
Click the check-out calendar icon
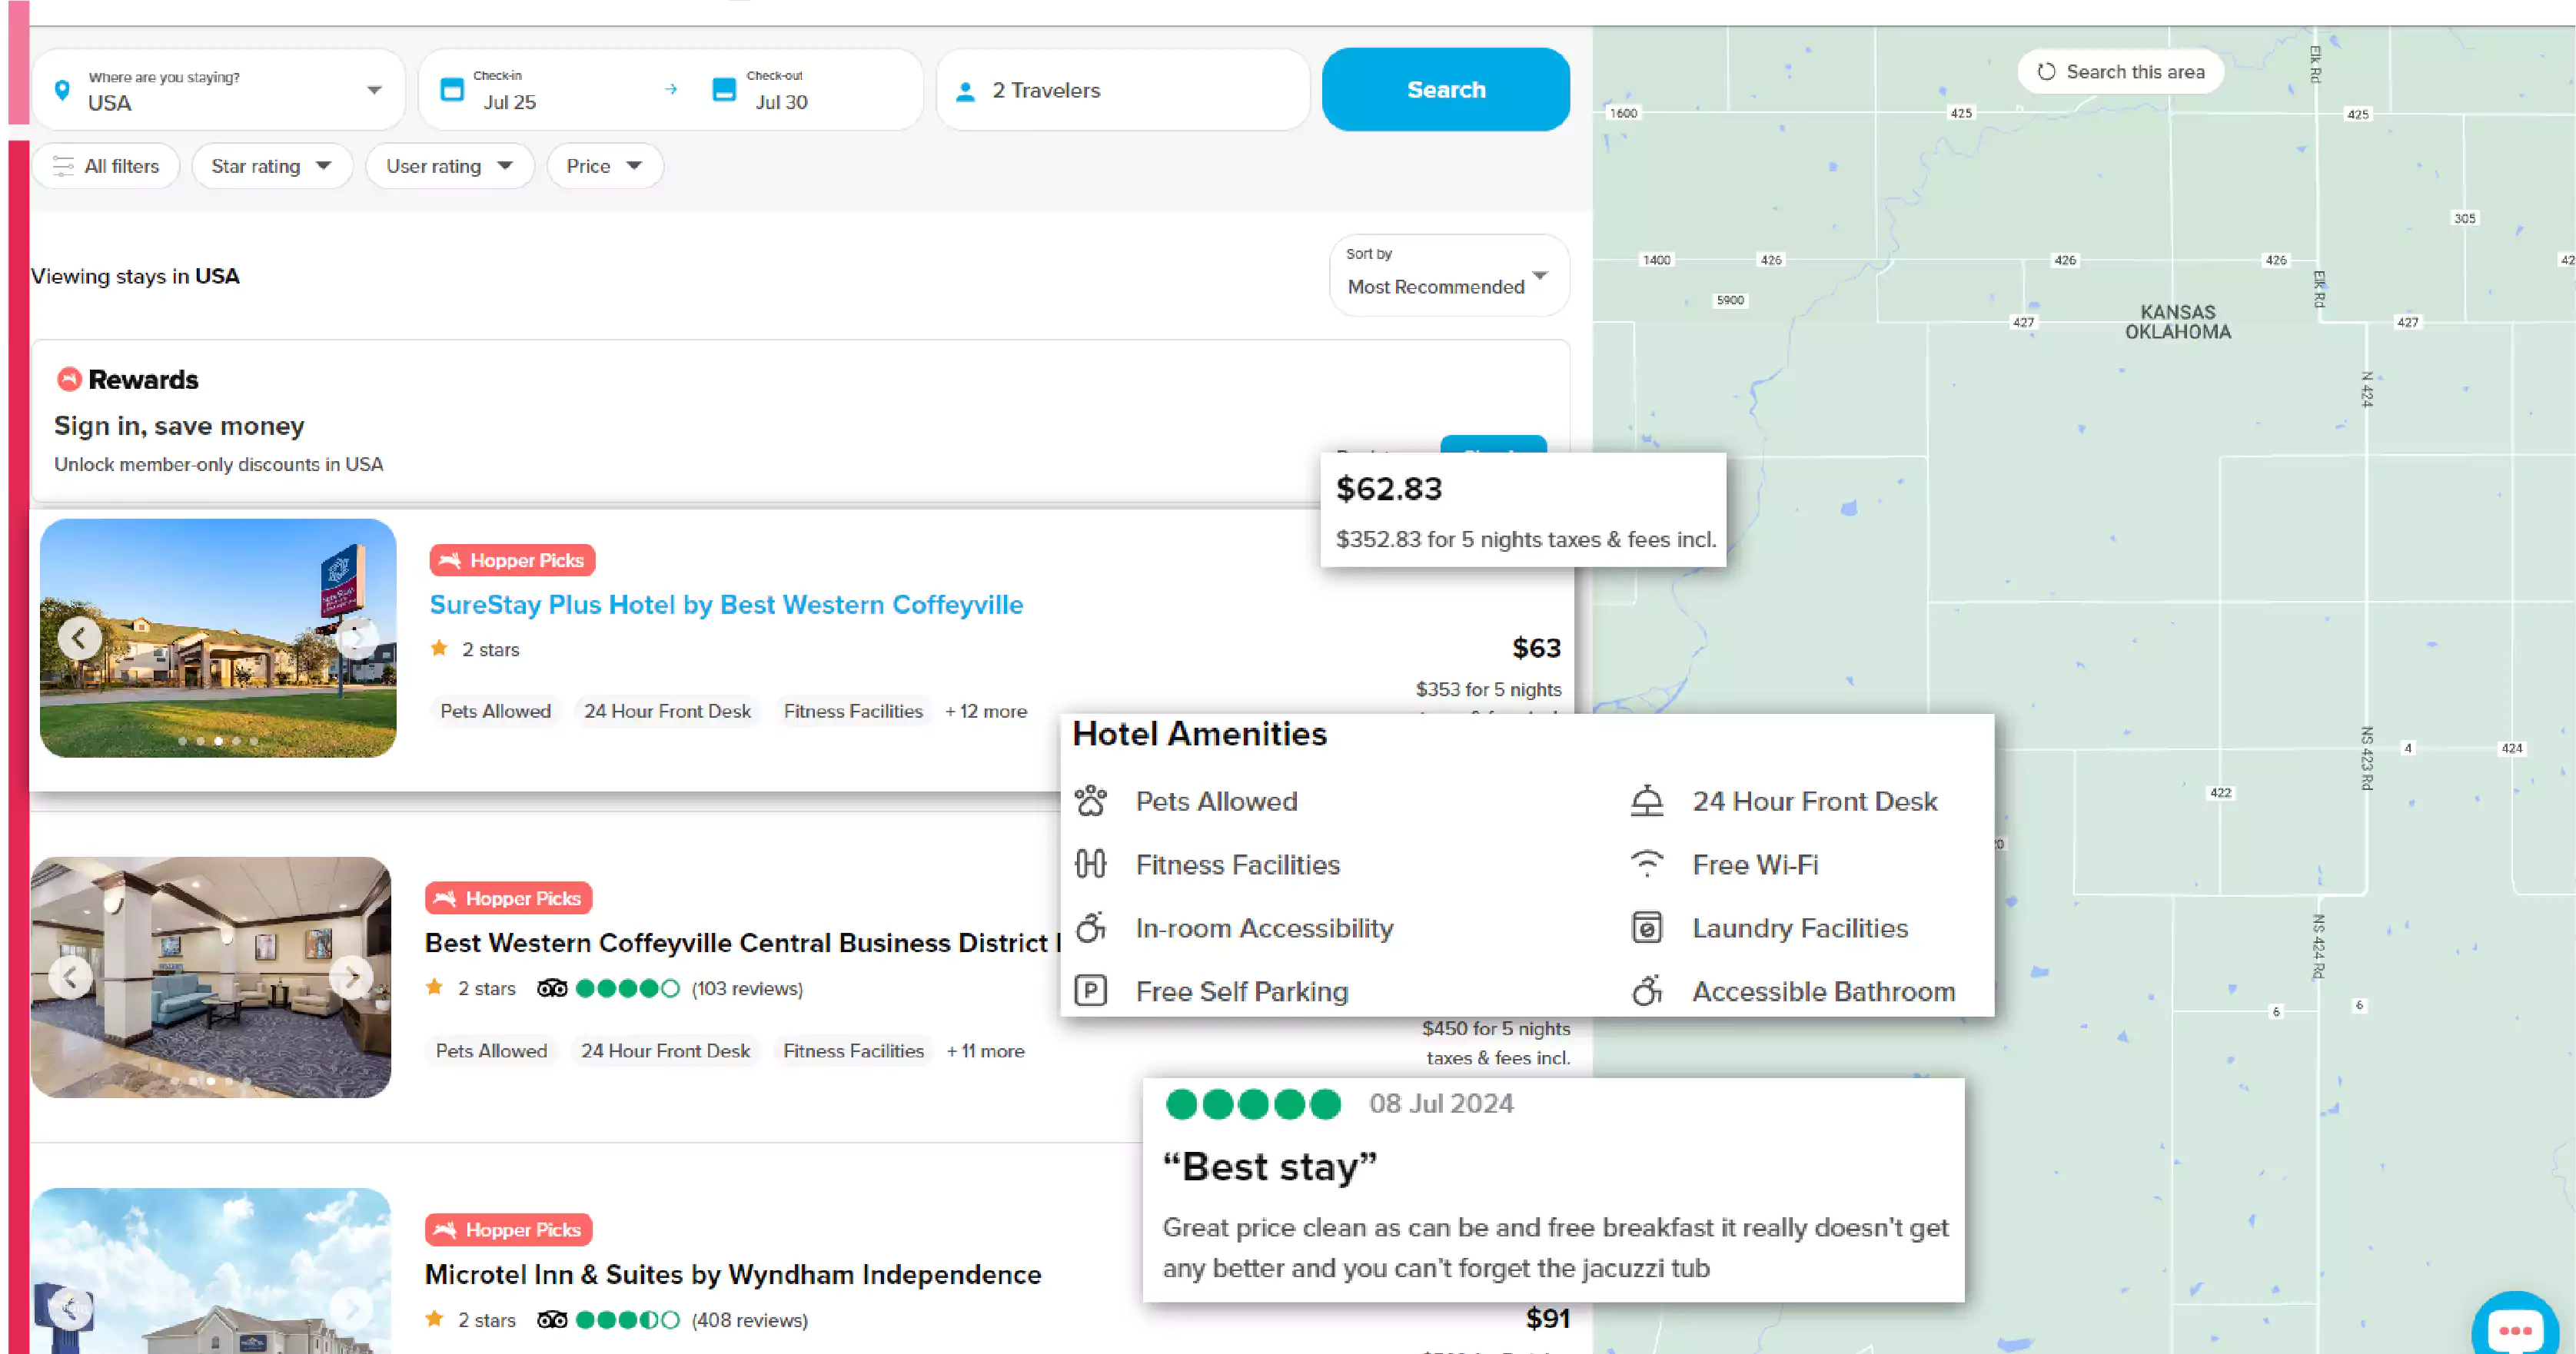[724, 90]
